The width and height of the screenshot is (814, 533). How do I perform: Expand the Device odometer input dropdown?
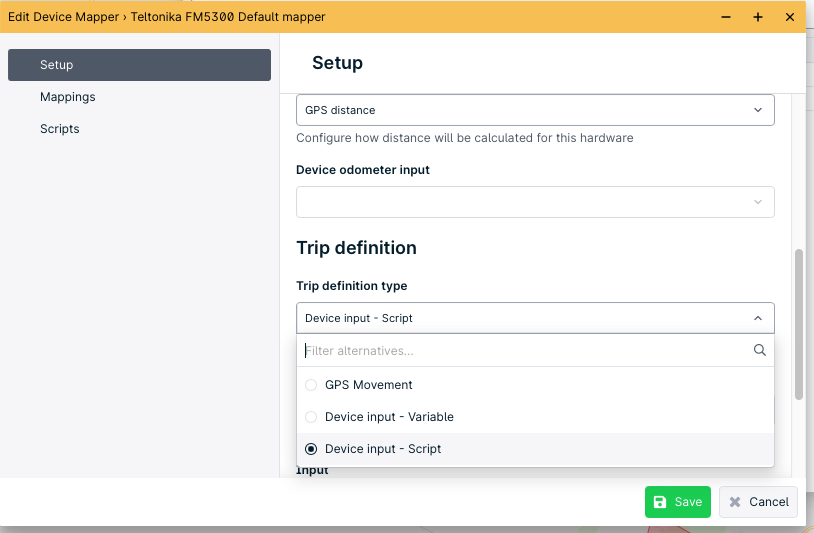[x=535, y=202]
